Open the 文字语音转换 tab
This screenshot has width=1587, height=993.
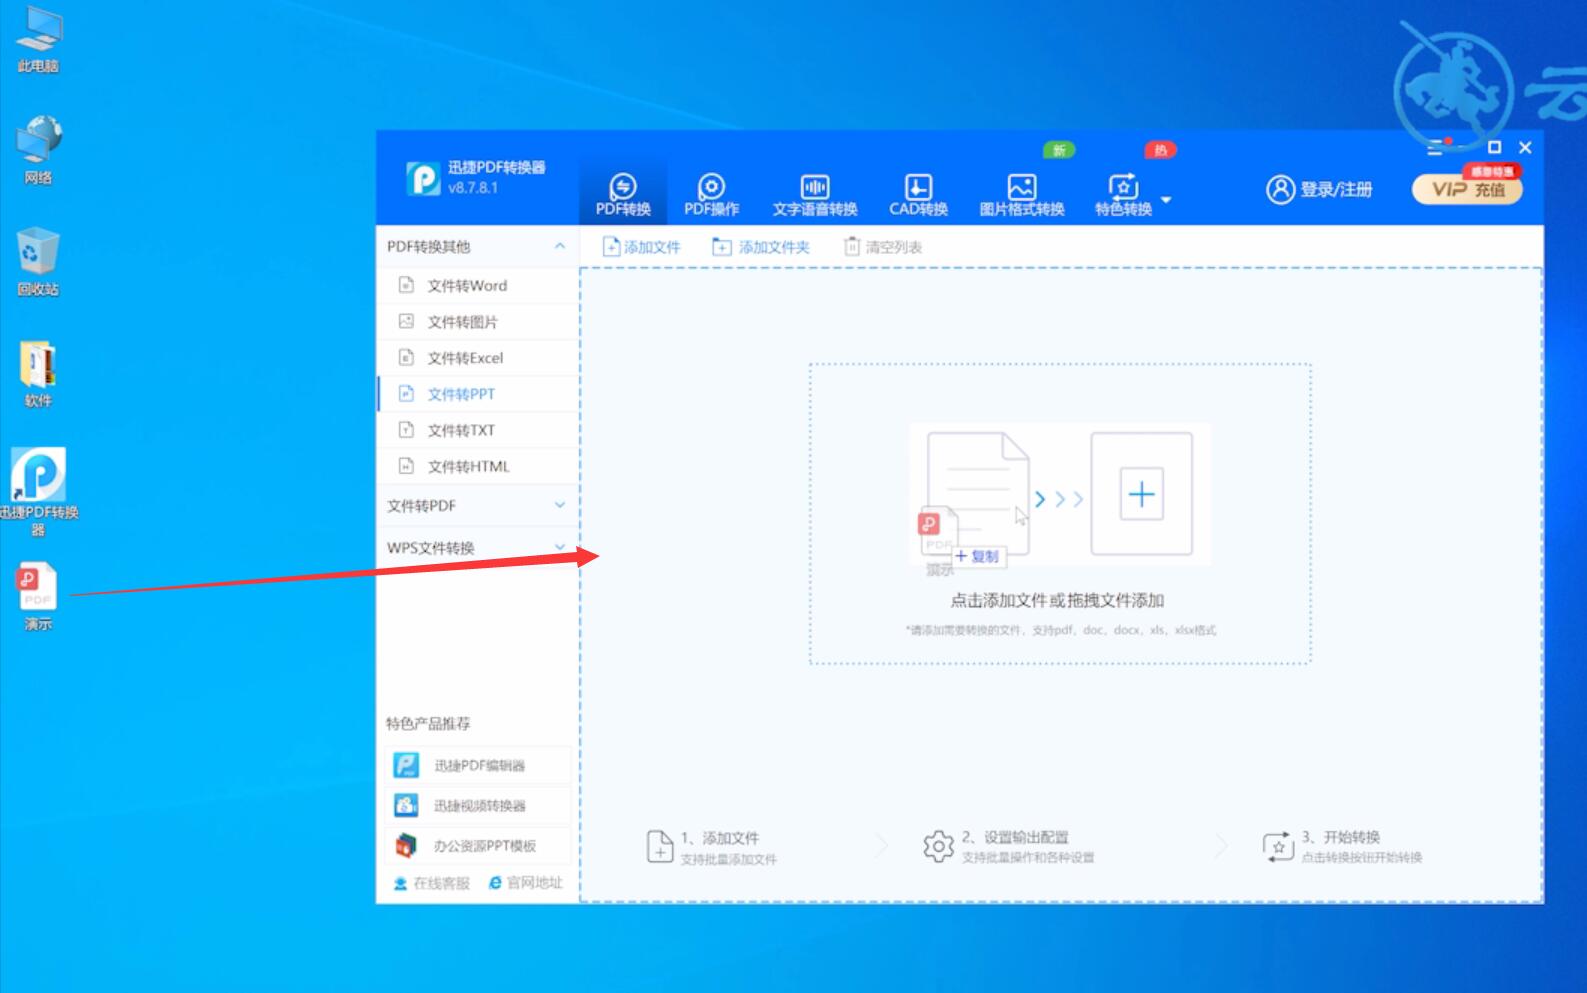[814, 194]
